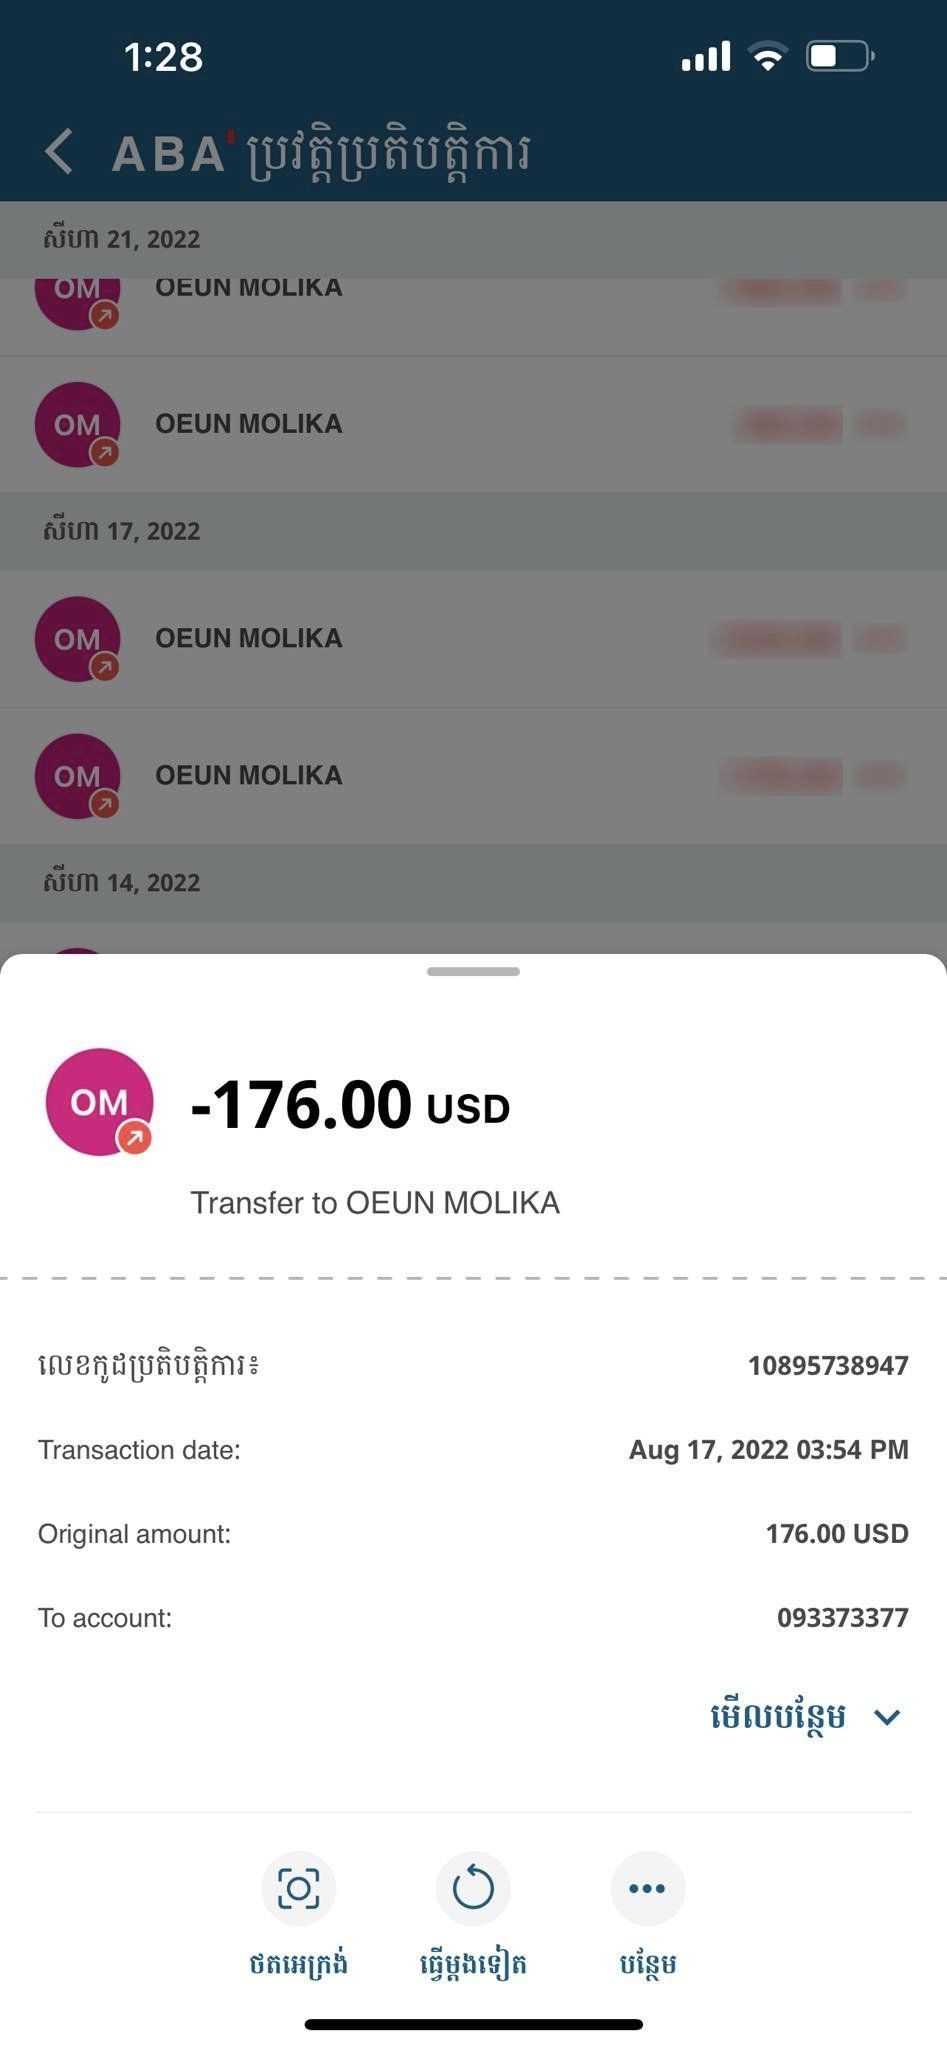The width and height of the screenshot is (947, 2048).
Task: Select the OEUN MOLIKA row above August 17 header
Action: [473, 424]
